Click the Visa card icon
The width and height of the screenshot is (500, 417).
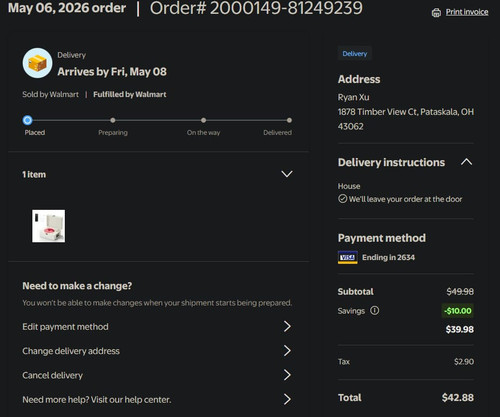[348, 257]
